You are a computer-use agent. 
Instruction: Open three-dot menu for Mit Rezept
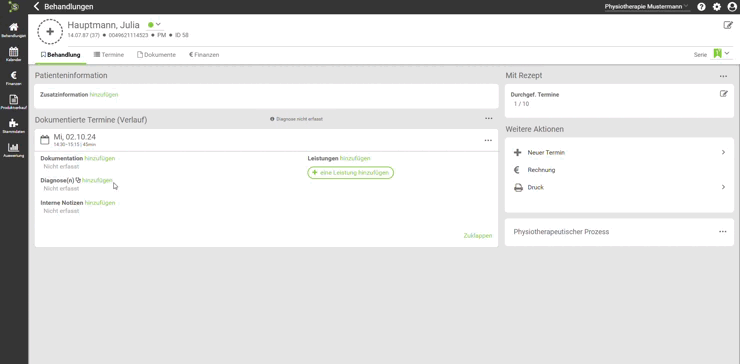pyautogui.click(x=723, y=76)
